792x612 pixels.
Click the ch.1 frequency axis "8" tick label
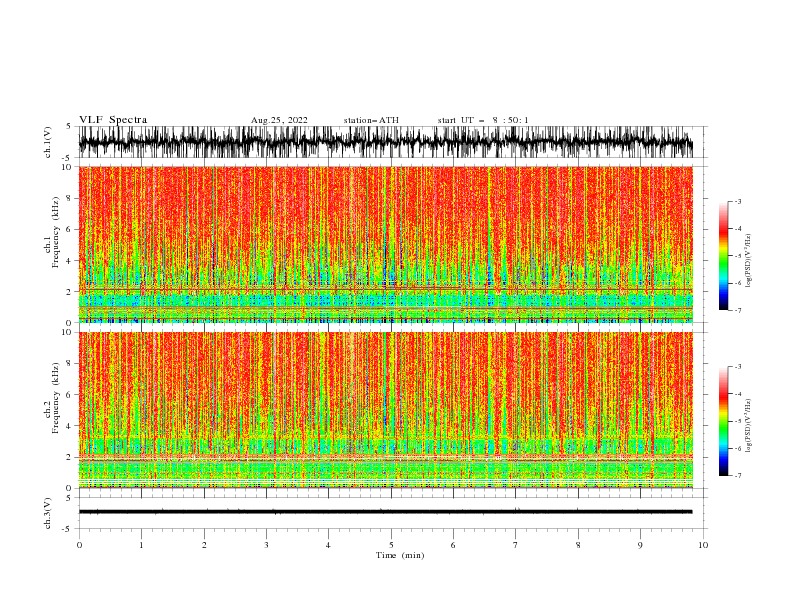(x=69, y=198)
